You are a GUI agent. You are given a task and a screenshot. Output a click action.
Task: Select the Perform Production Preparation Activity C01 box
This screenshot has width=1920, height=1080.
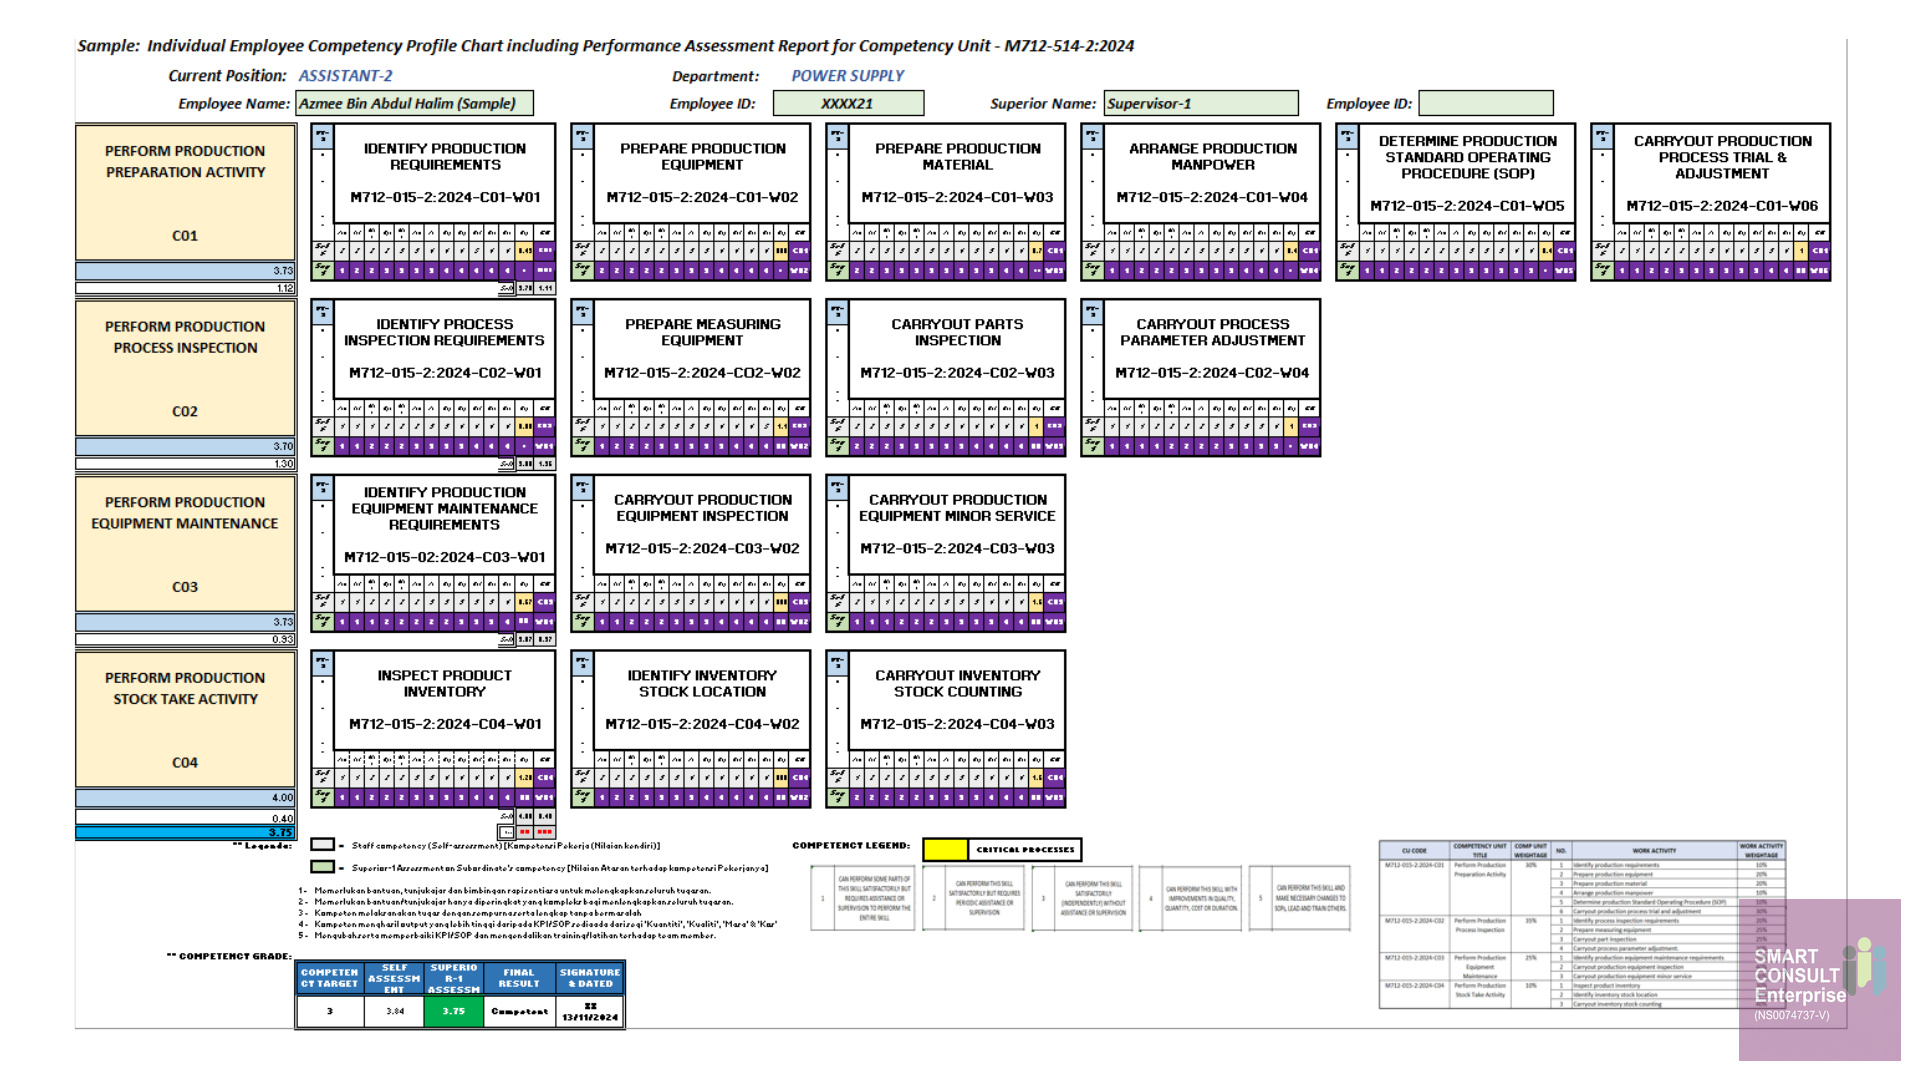[185, 192]
